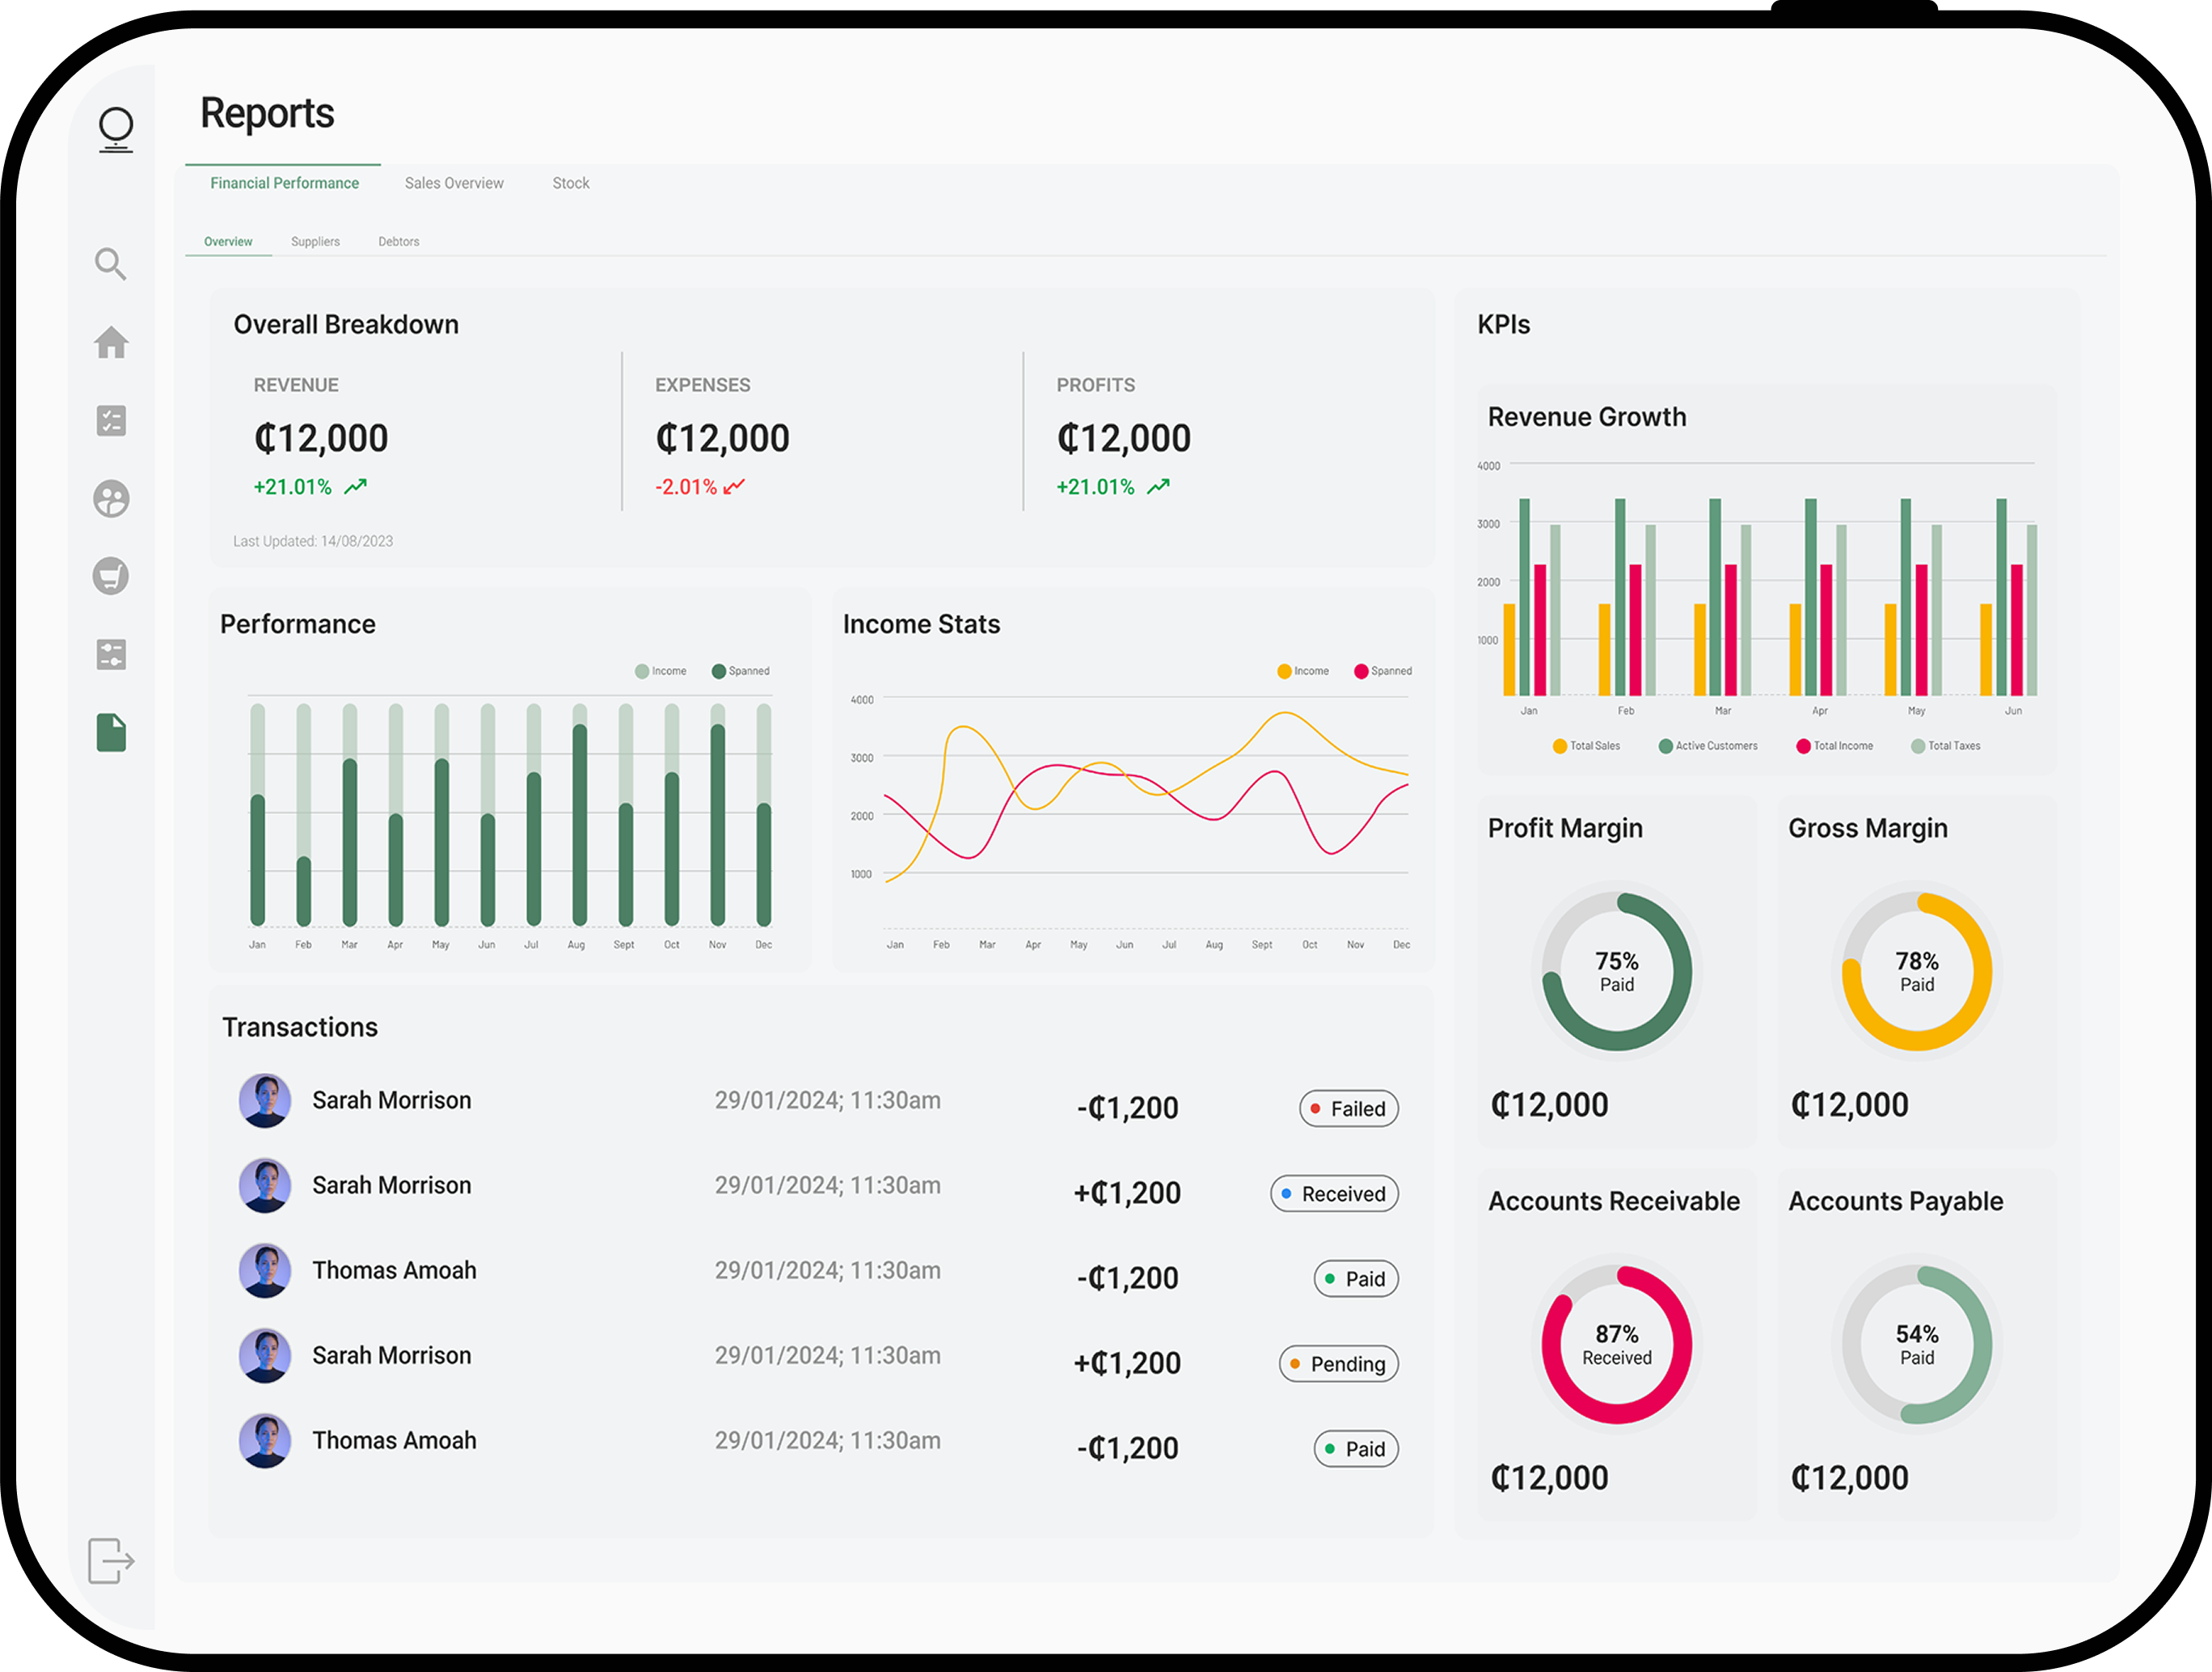Click the search icon in sidebar
The height and width of the screenshot is (1672, 2212).
[110, 264]
